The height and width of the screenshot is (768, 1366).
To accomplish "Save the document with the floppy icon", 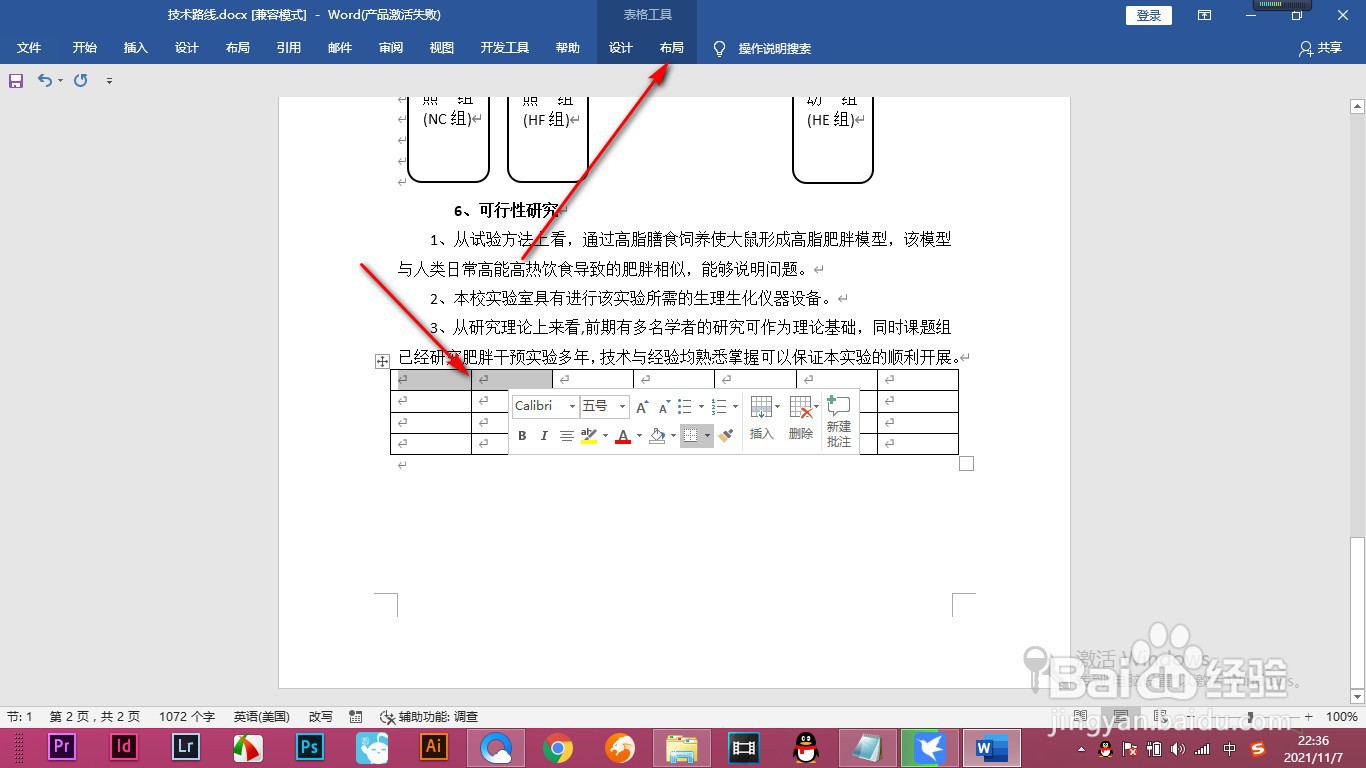I will point(16,81).
